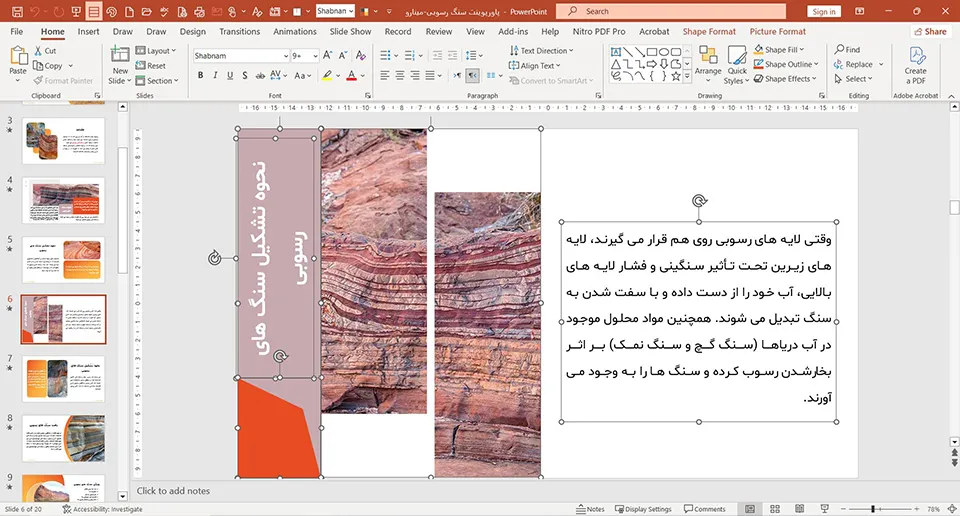Clear all formatting
The height and width of the screenshot is (516, 960).
click(361, 56)
